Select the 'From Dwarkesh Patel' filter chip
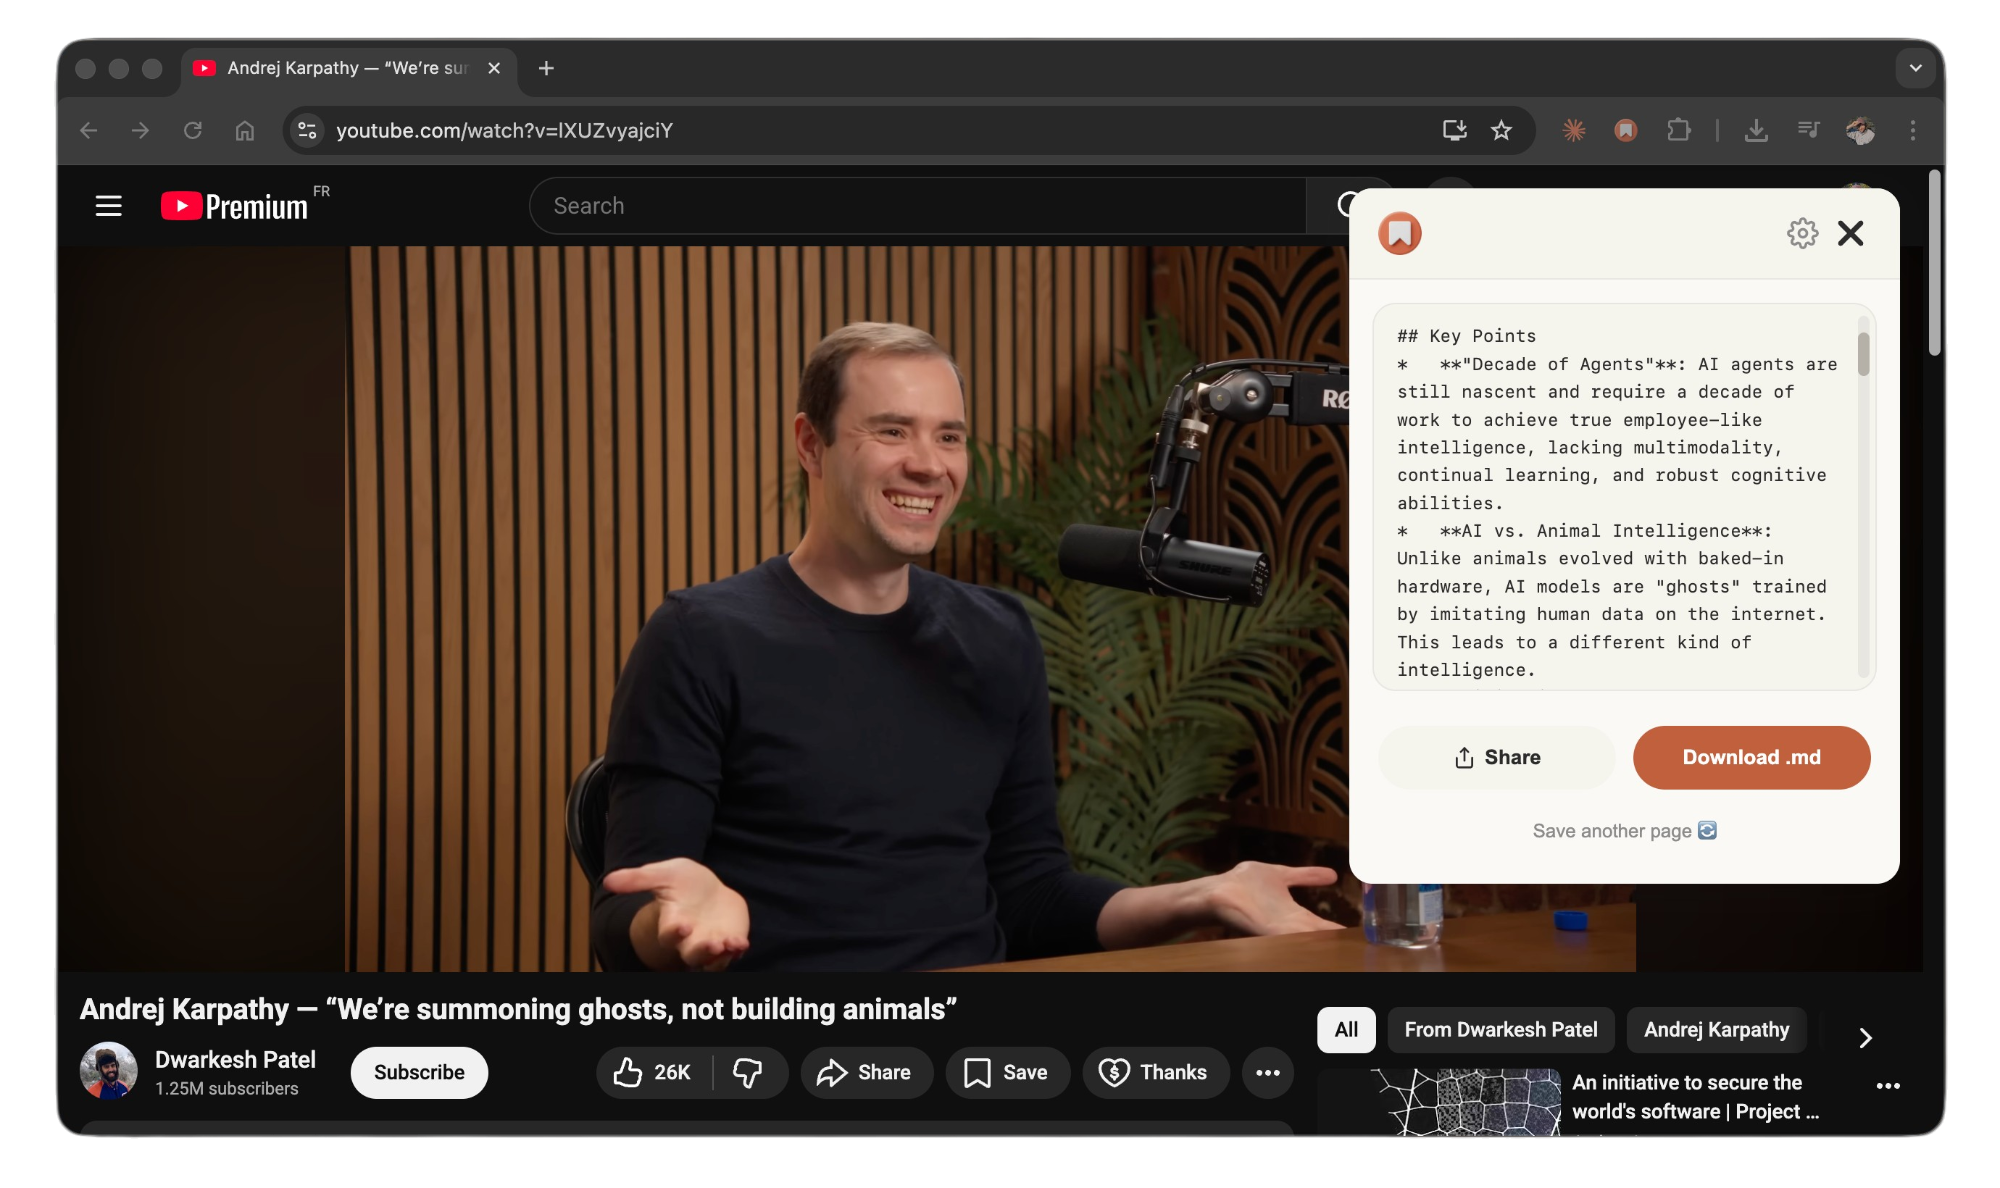This screenshot has width=2000, height=1188. point(1500,1029)
